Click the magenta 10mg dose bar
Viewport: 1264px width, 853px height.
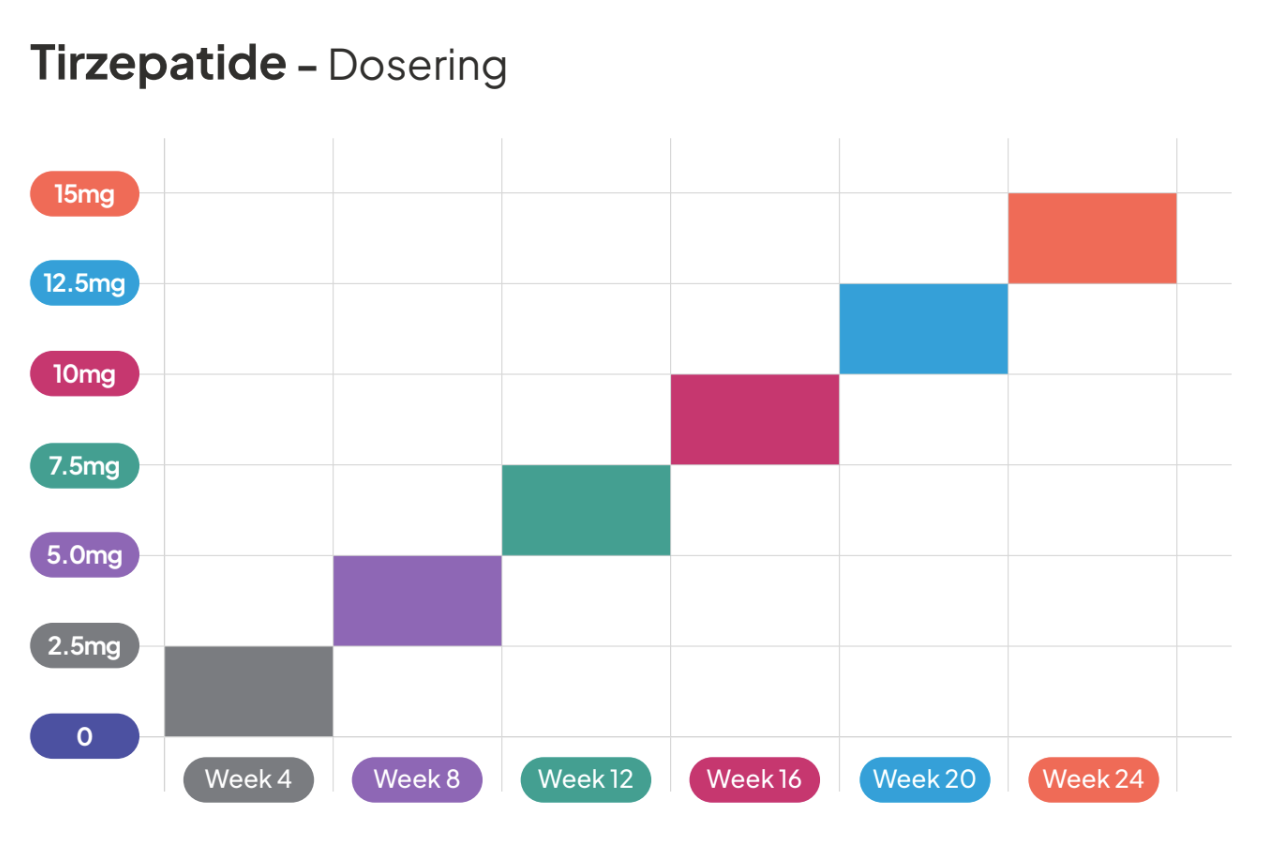(754, 419)
